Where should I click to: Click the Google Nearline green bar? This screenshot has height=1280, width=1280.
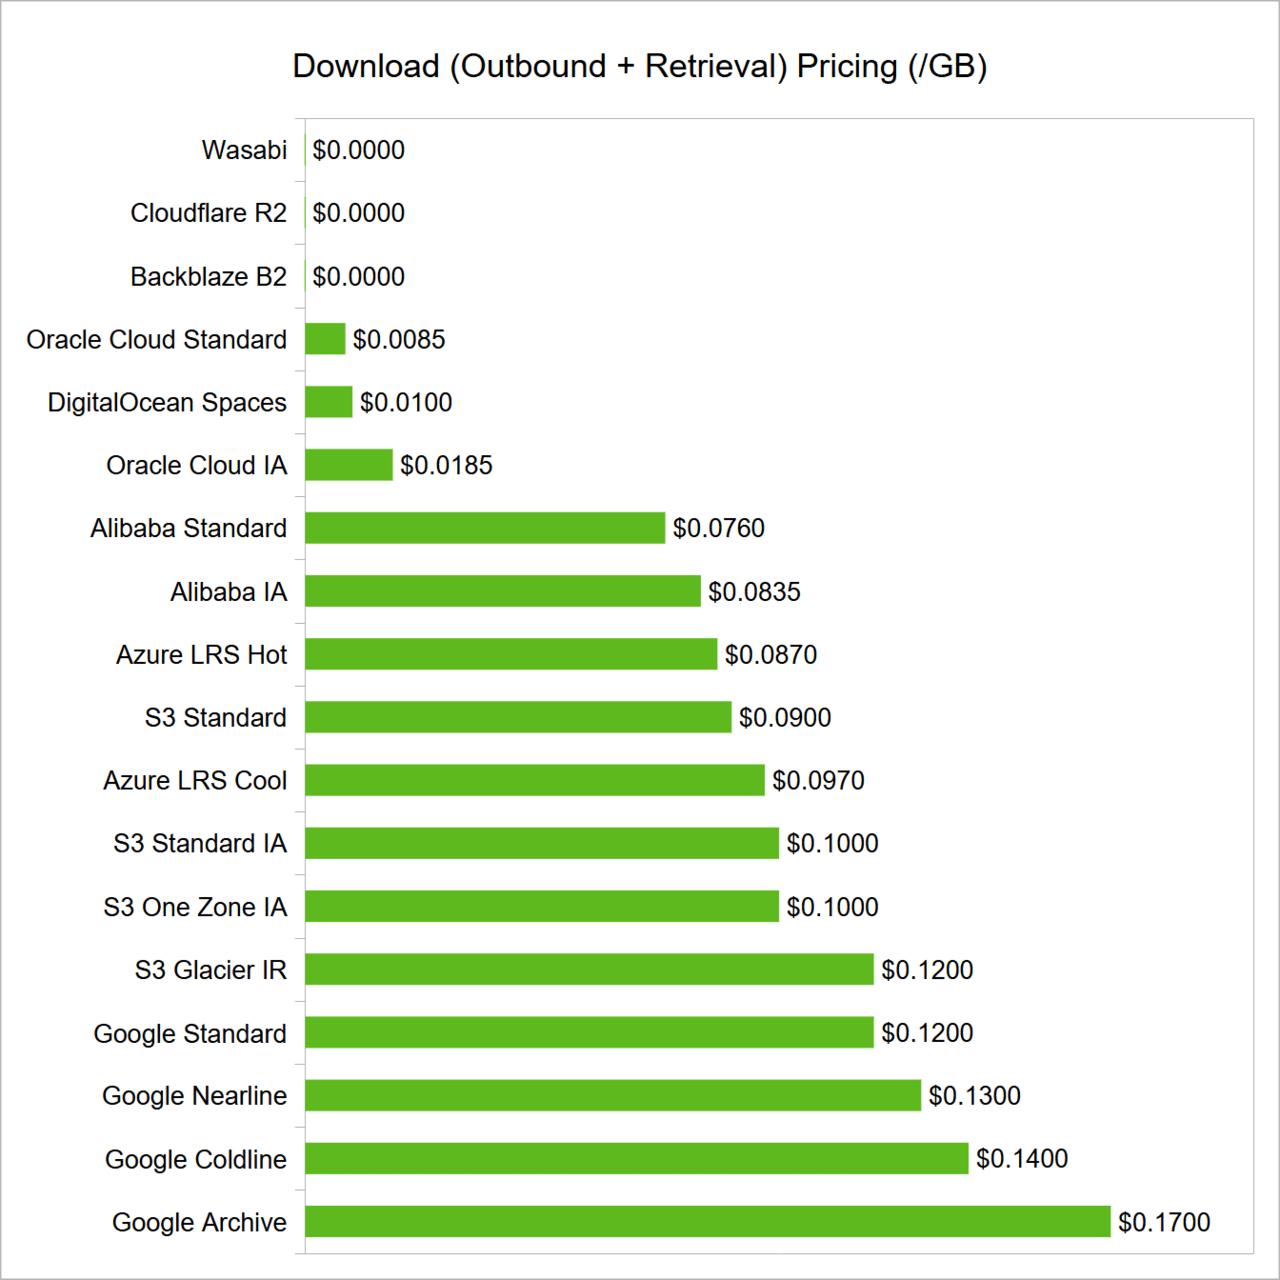pyautogui.click(x=613, y=1095)
